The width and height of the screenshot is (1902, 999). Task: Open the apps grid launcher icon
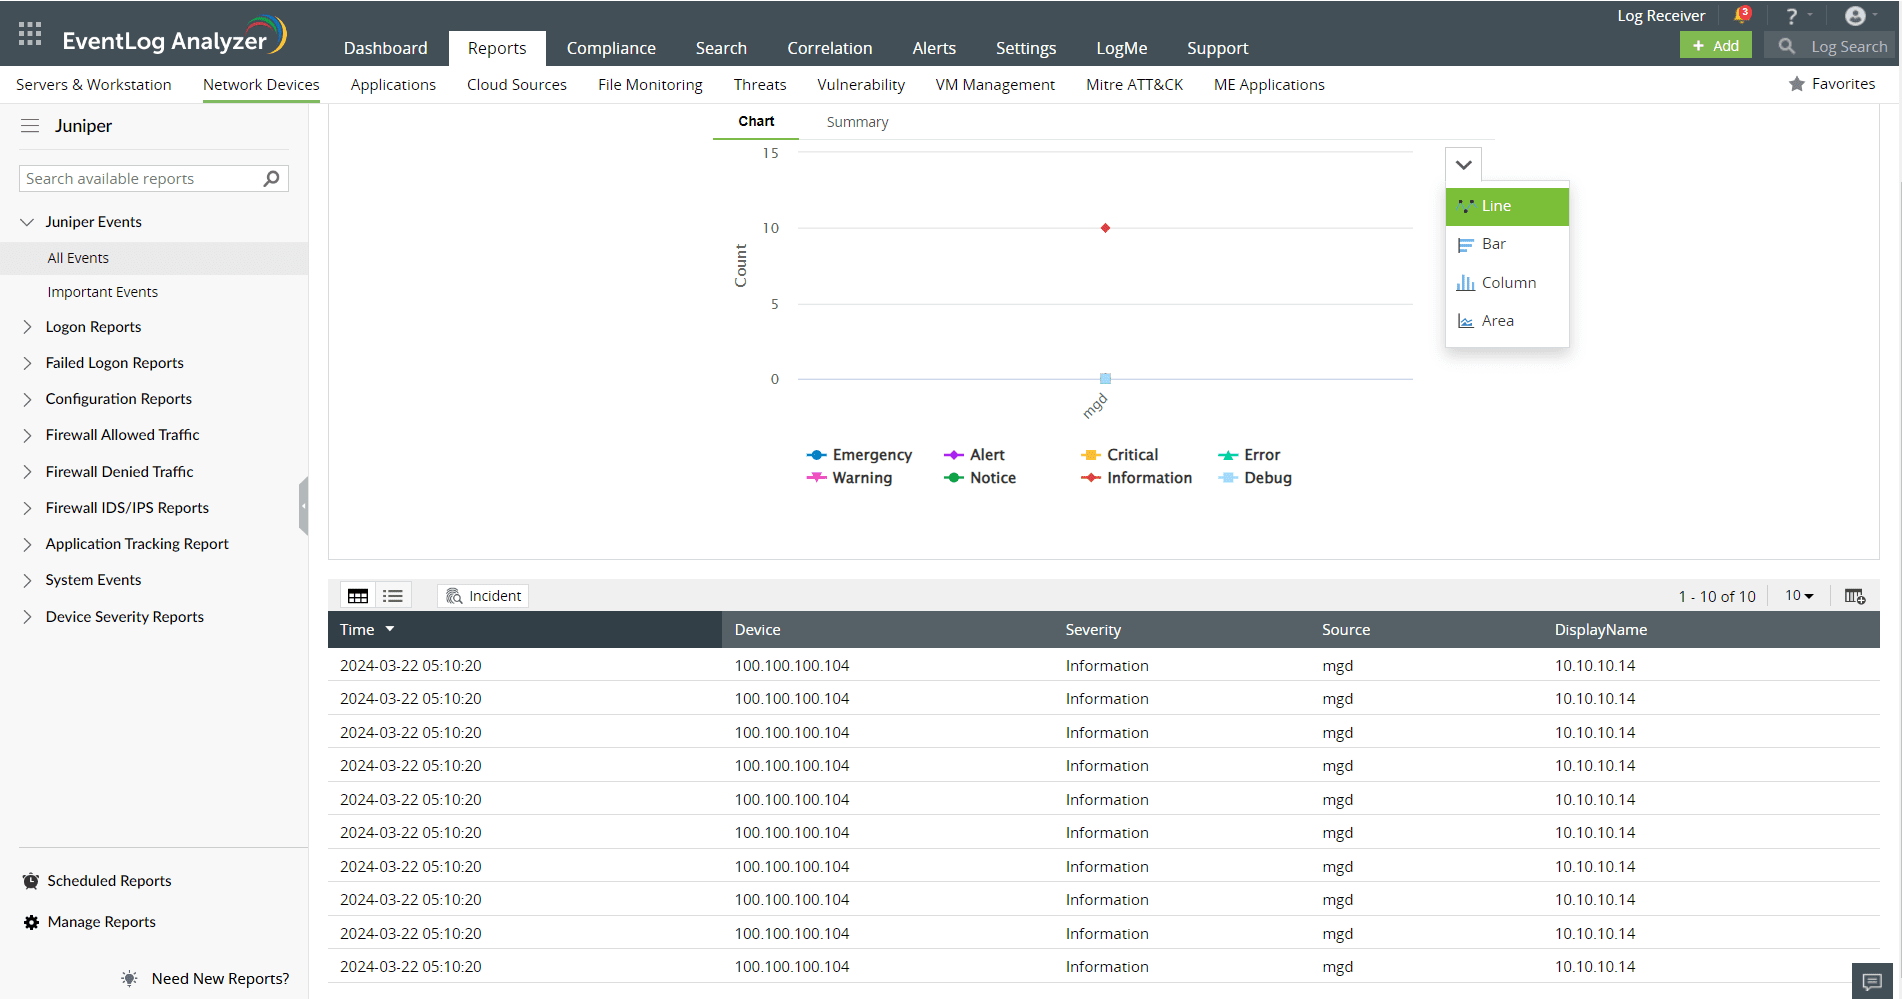(30, 34)
